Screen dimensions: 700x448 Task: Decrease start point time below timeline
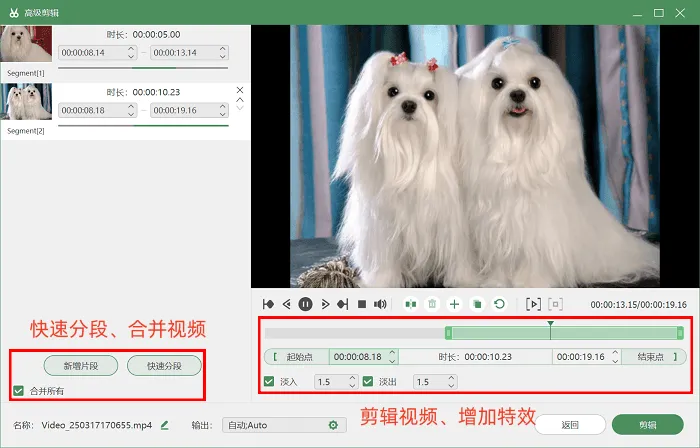pos(392,361)
